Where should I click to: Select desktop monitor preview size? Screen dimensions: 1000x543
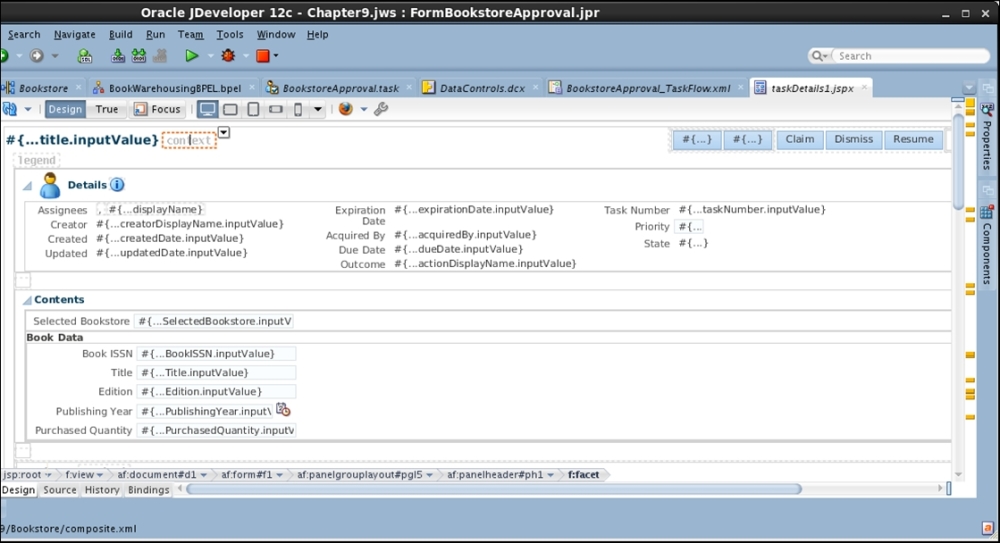click(207, 109)
